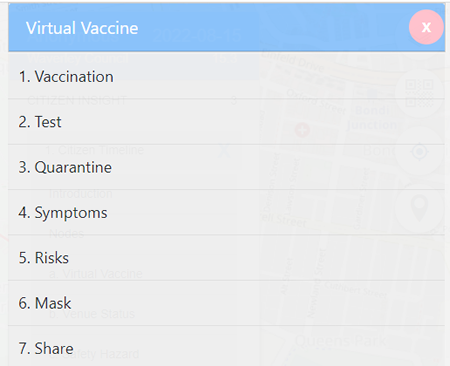Click the Virtual Vaccine header title

pos(82,28)
